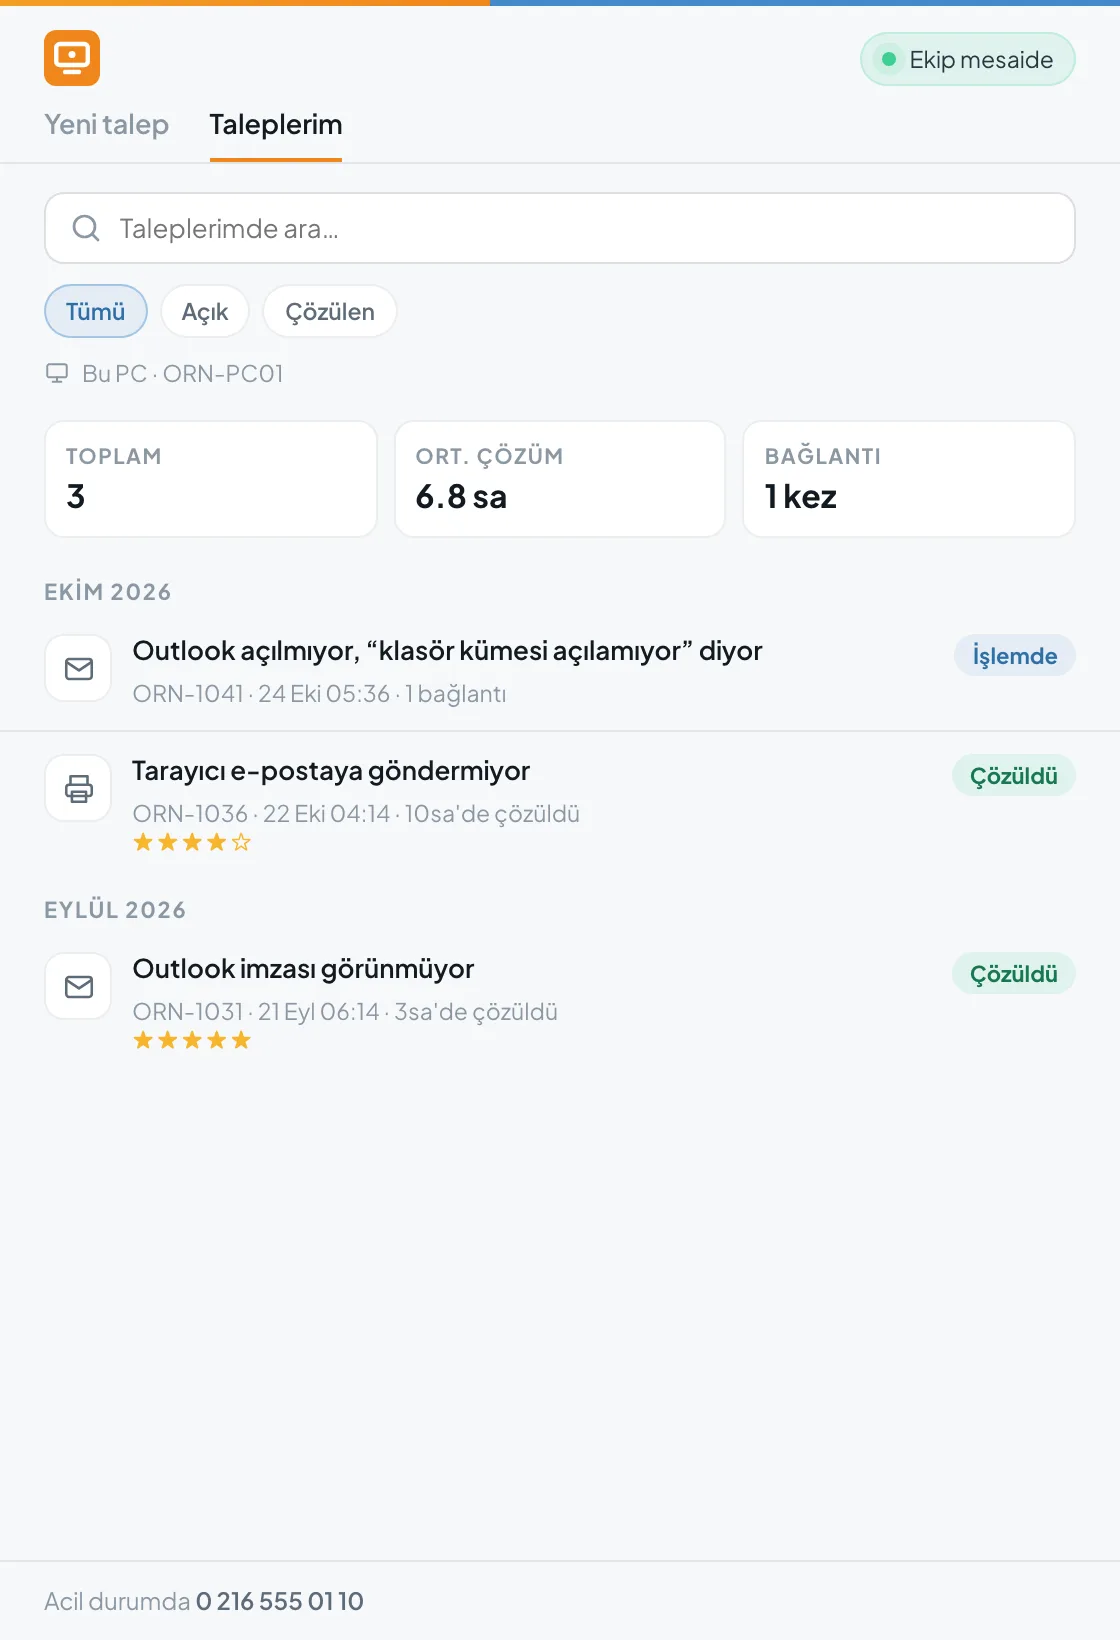Screen dimensions: 1120x1640
Task: Click star rating of Outlook imzası ticket
Action: coord(192,1040)
